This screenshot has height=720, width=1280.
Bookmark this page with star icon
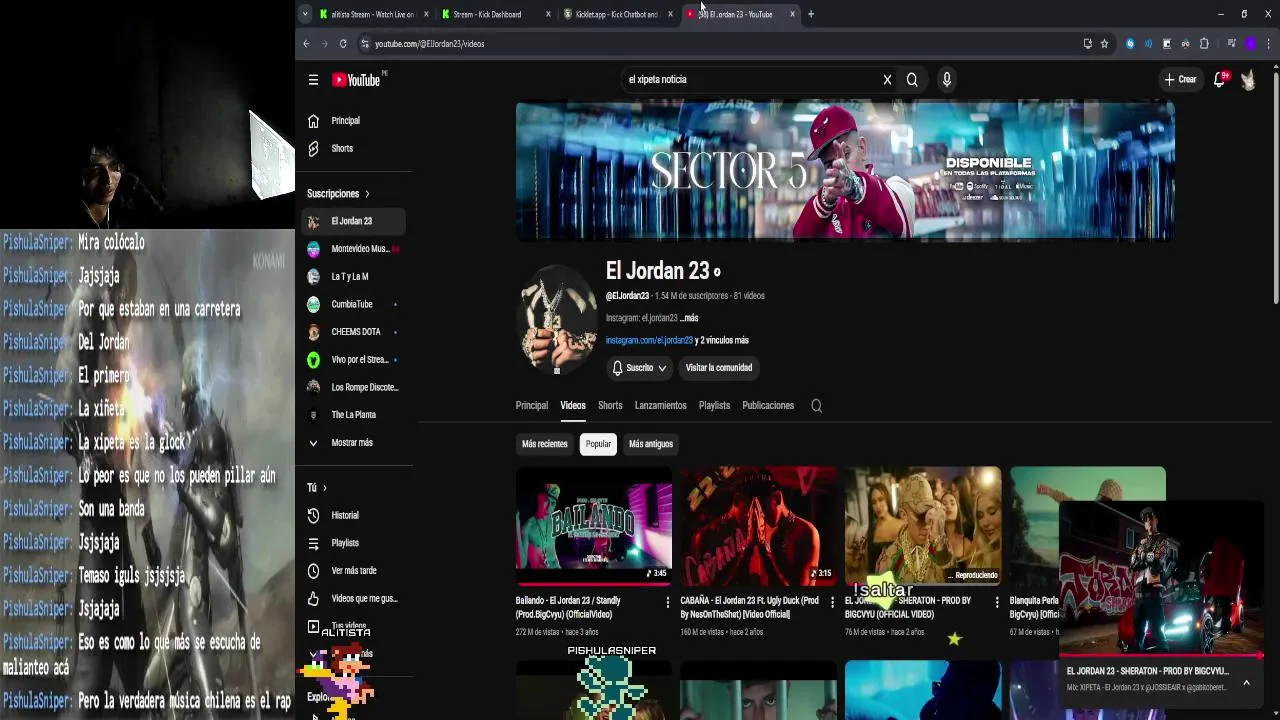pos(1104,44)
